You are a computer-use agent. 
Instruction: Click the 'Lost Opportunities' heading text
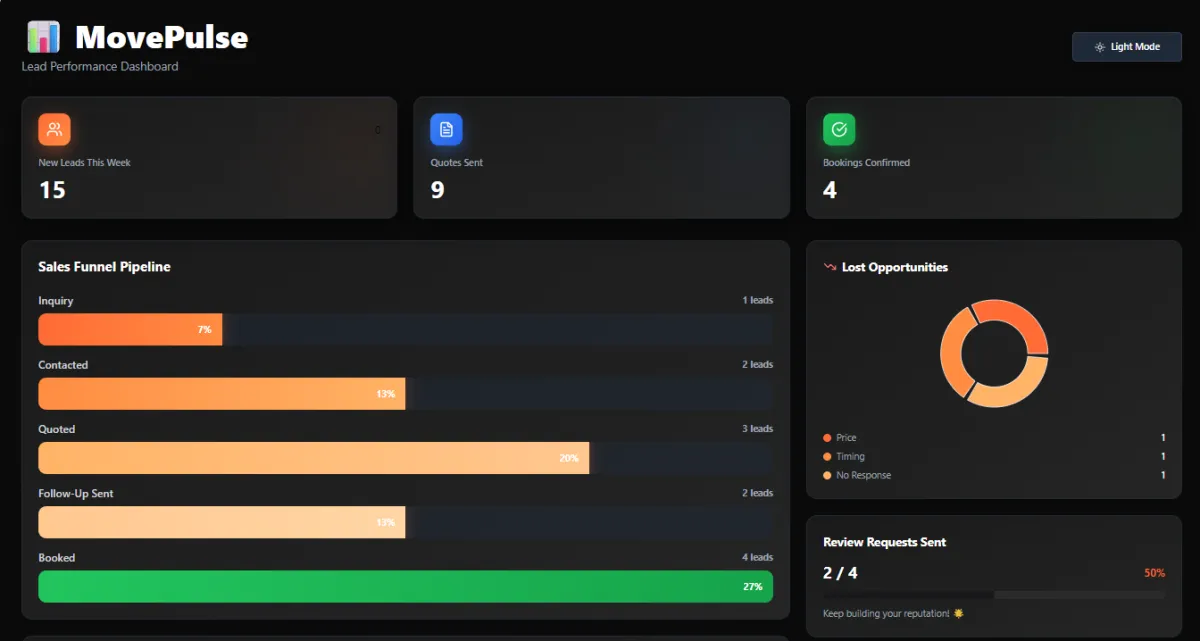coord(895,267)
